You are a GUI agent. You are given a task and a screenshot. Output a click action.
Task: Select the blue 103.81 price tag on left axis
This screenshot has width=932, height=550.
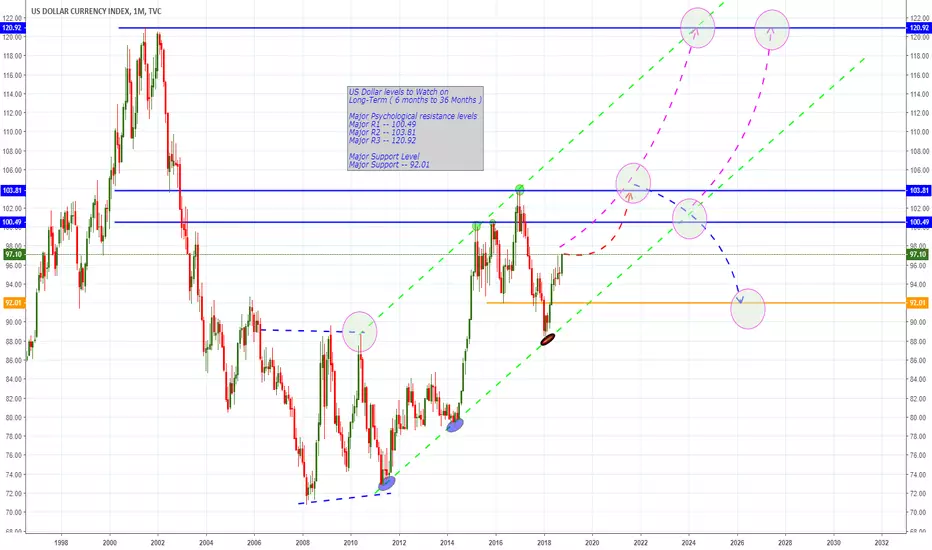click(x=12, y=190)
